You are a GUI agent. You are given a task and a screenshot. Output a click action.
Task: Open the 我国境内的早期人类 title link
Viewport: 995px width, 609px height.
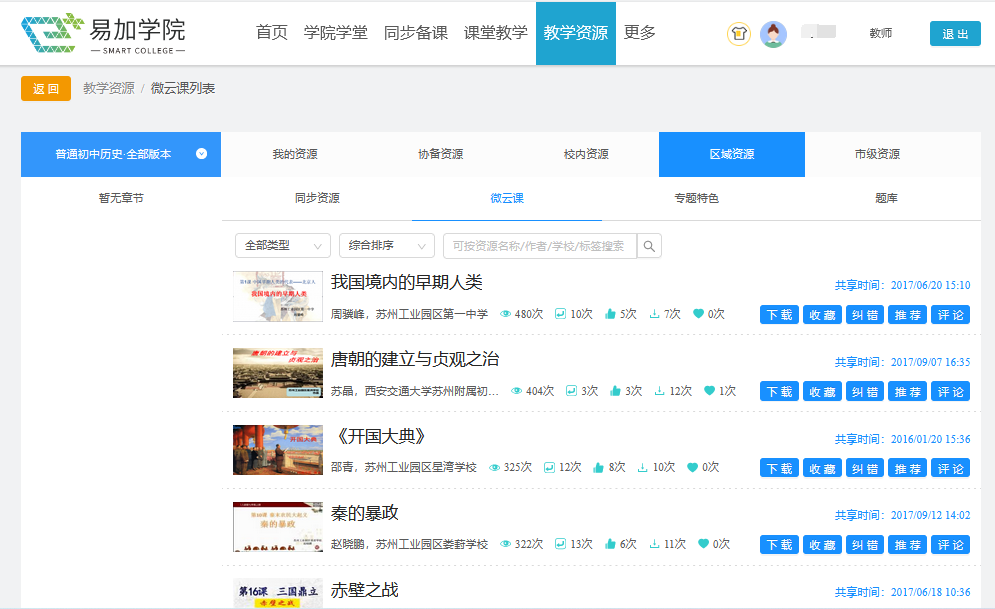pyautogui.click(x=407, y=282)
